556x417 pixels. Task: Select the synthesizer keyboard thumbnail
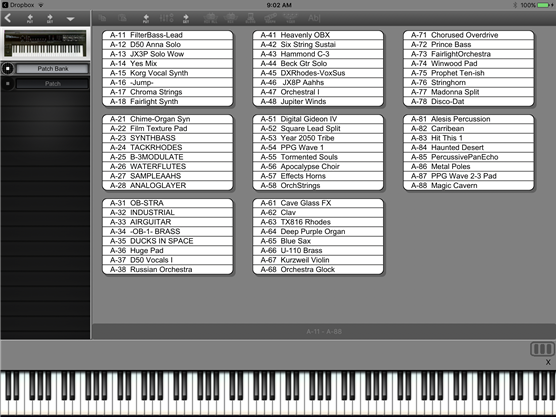coord(45,43)
